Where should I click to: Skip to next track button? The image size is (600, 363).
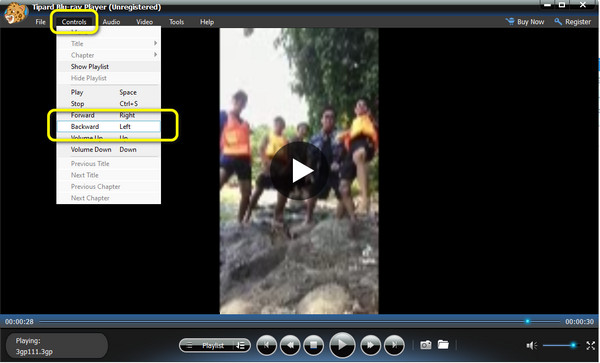pos(394,345)
